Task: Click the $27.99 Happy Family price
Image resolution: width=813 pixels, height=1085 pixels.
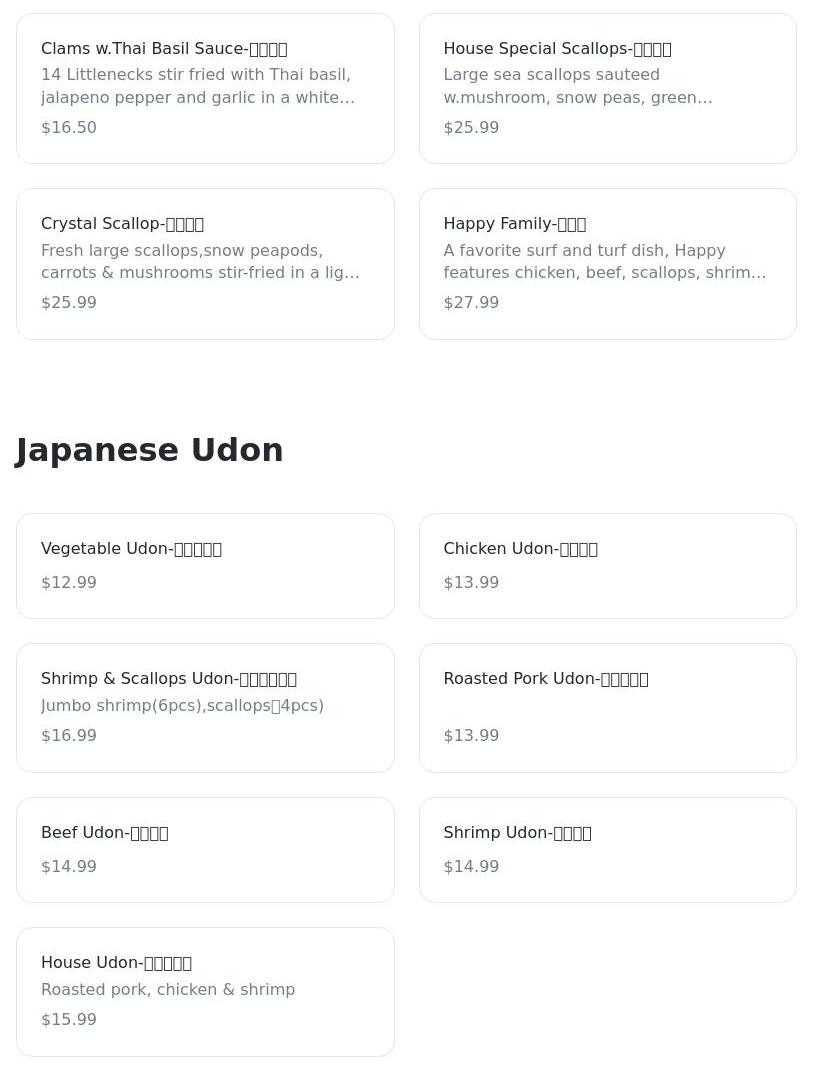Action: click(471, 303)
